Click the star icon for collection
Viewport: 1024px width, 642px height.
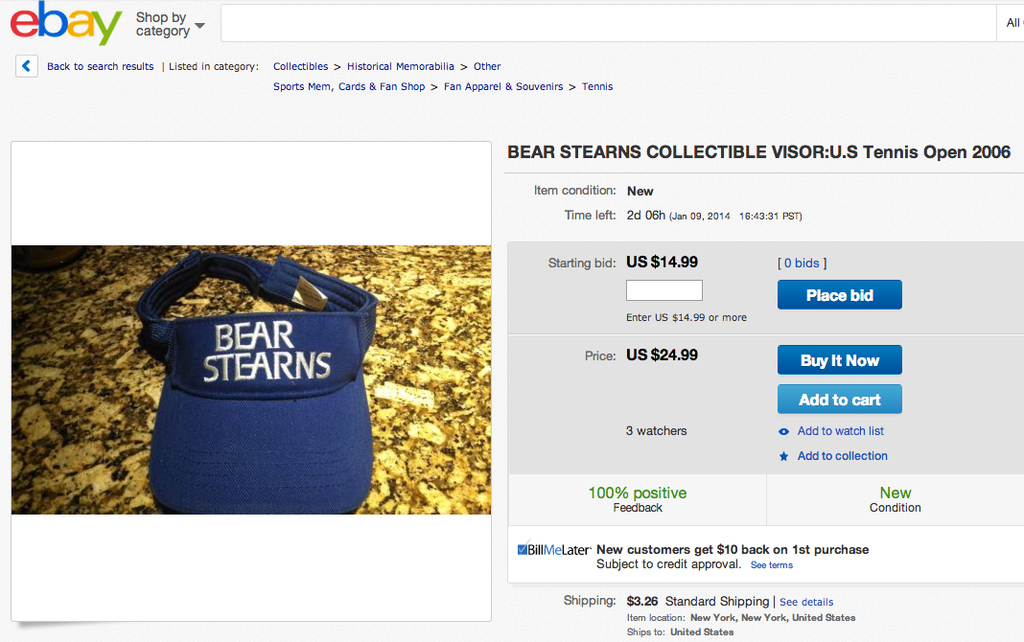click(x=784, y=457)
